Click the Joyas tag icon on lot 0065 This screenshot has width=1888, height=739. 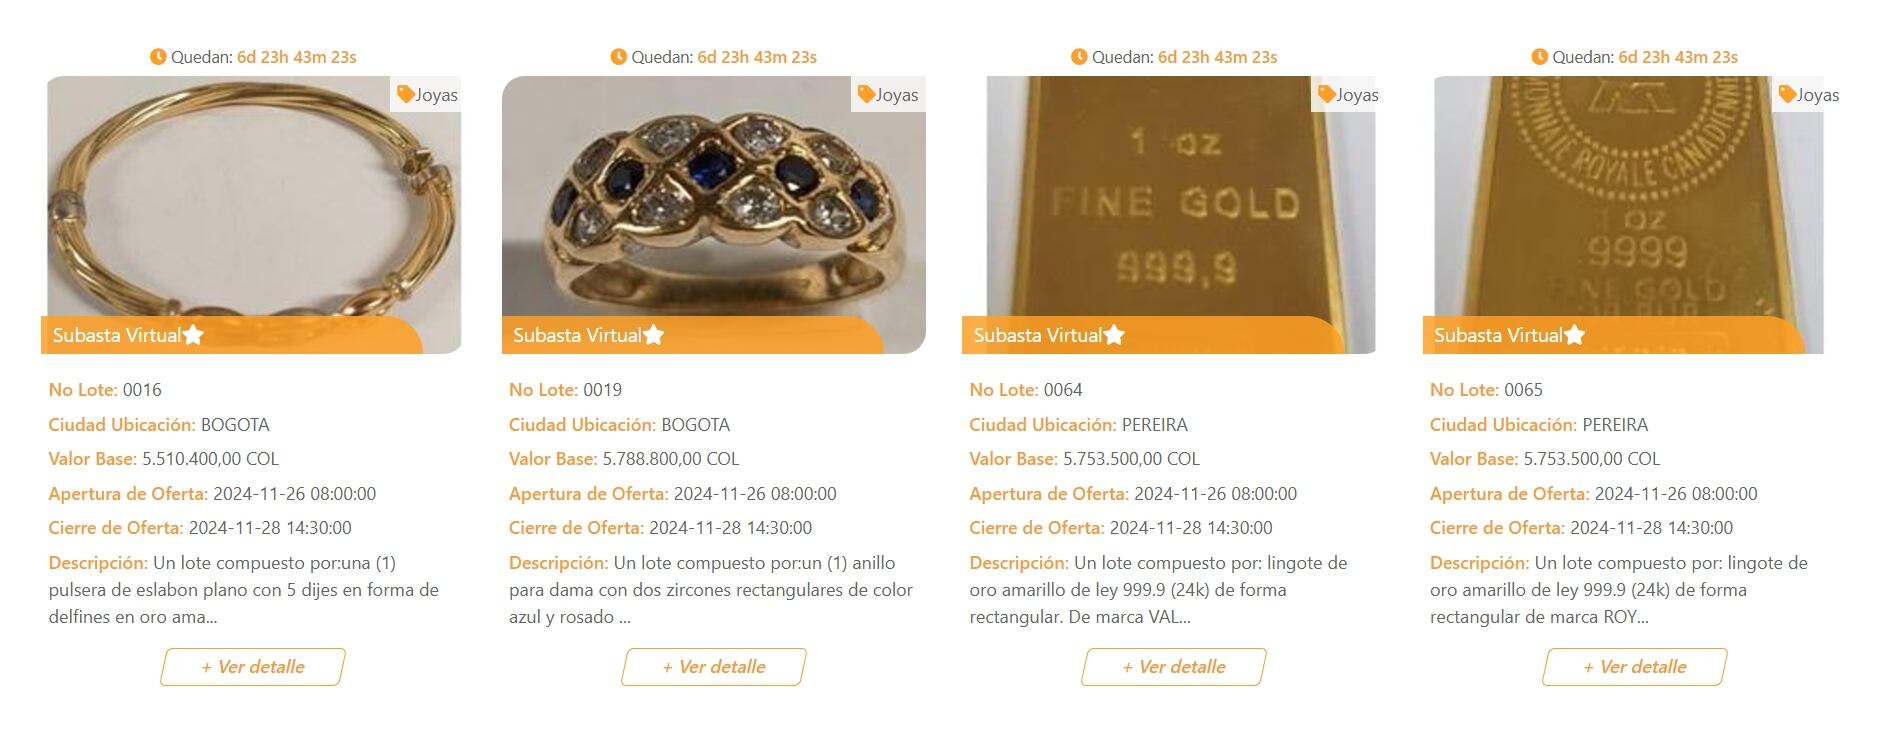tap(1787, 95)
